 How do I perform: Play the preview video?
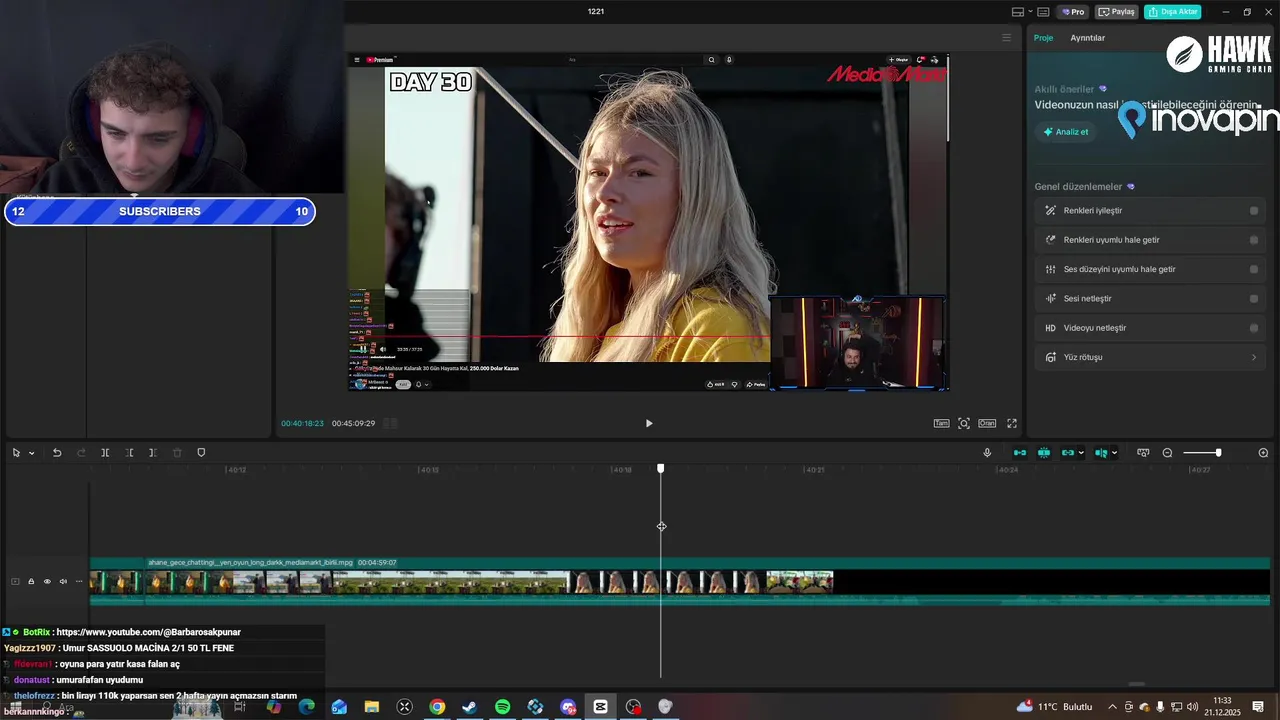[648, 423]
